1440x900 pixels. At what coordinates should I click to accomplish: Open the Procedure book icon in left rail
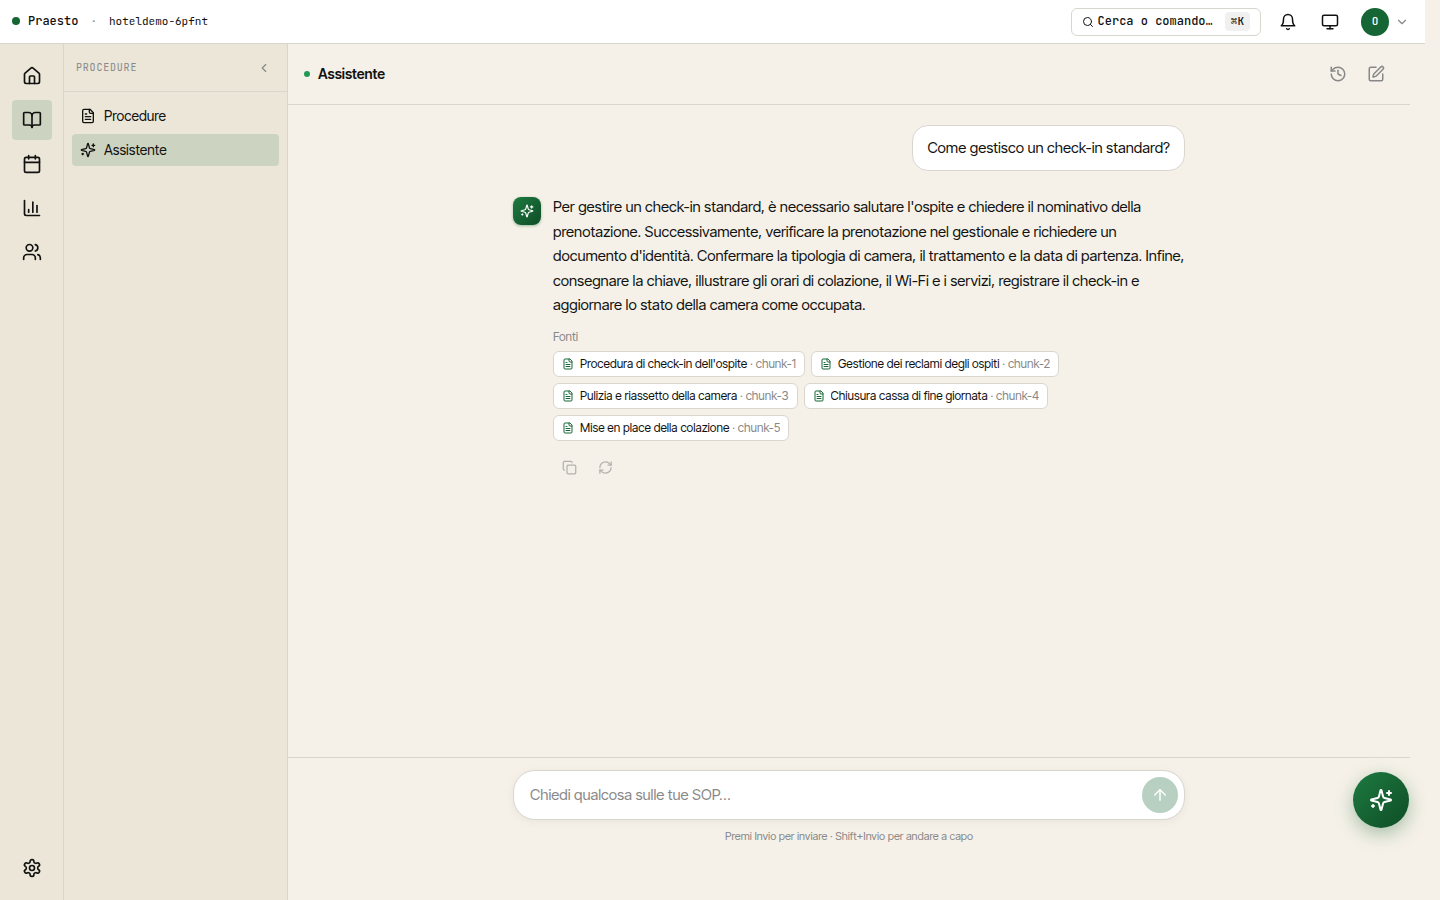(32, 120)
